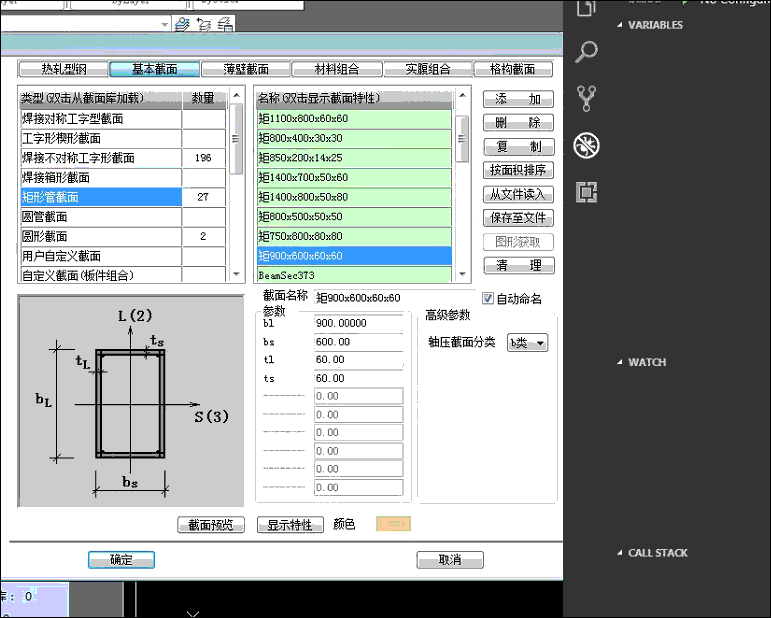Click the bl value field 900.00000
The image size is (771, 618).
coord(359,323)
